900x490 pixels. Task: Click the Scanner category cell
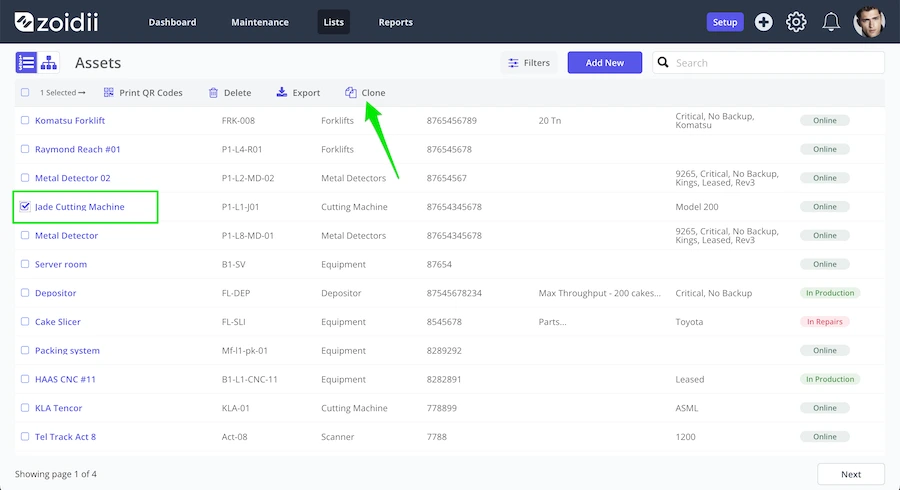337,437
